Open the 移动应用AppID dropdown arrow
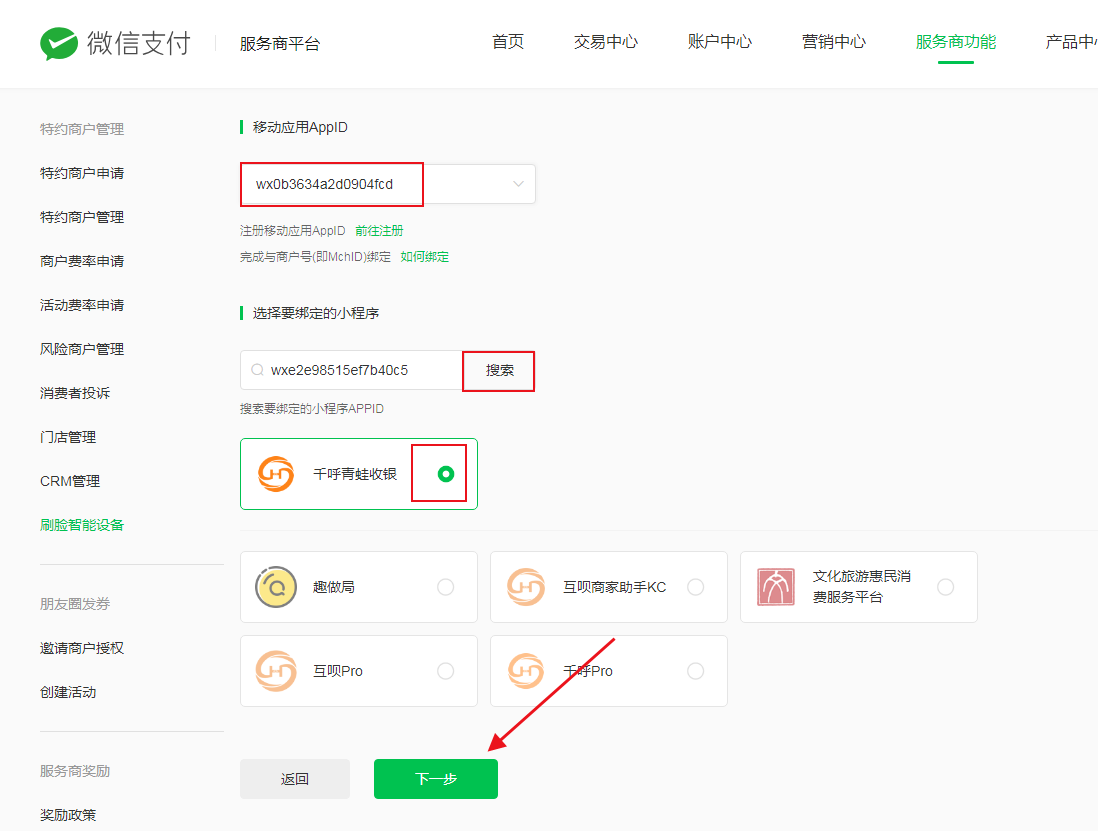 pyautogui.click(x=518, y=184)
